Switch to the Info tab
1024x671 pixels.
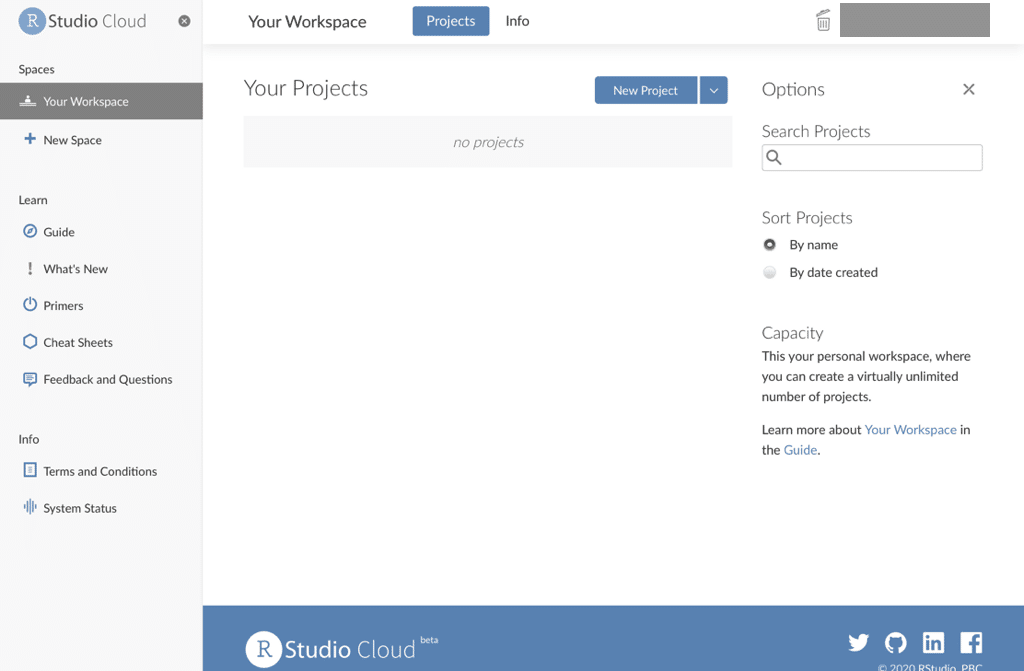[516, 20]
